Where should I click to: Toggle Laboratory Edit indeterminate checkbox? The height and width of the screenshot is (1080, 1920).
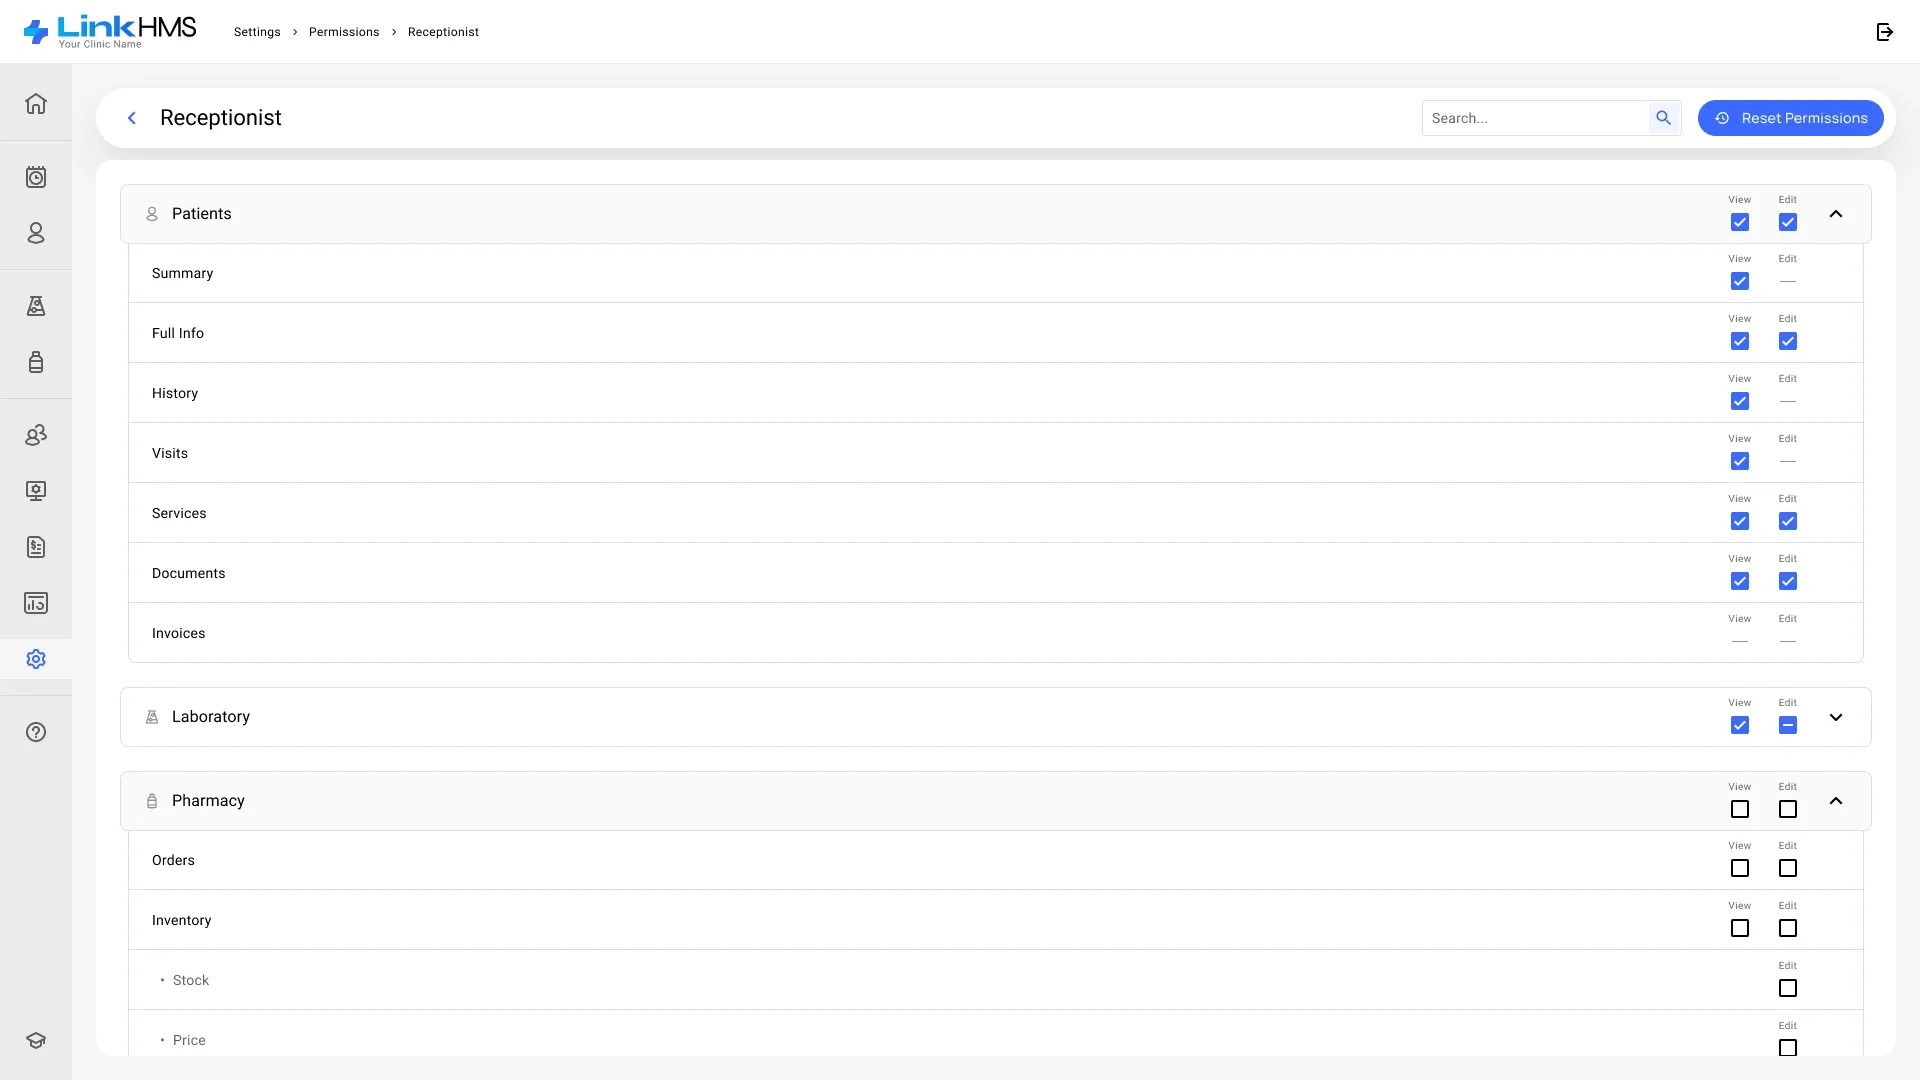click(1788, 726)
